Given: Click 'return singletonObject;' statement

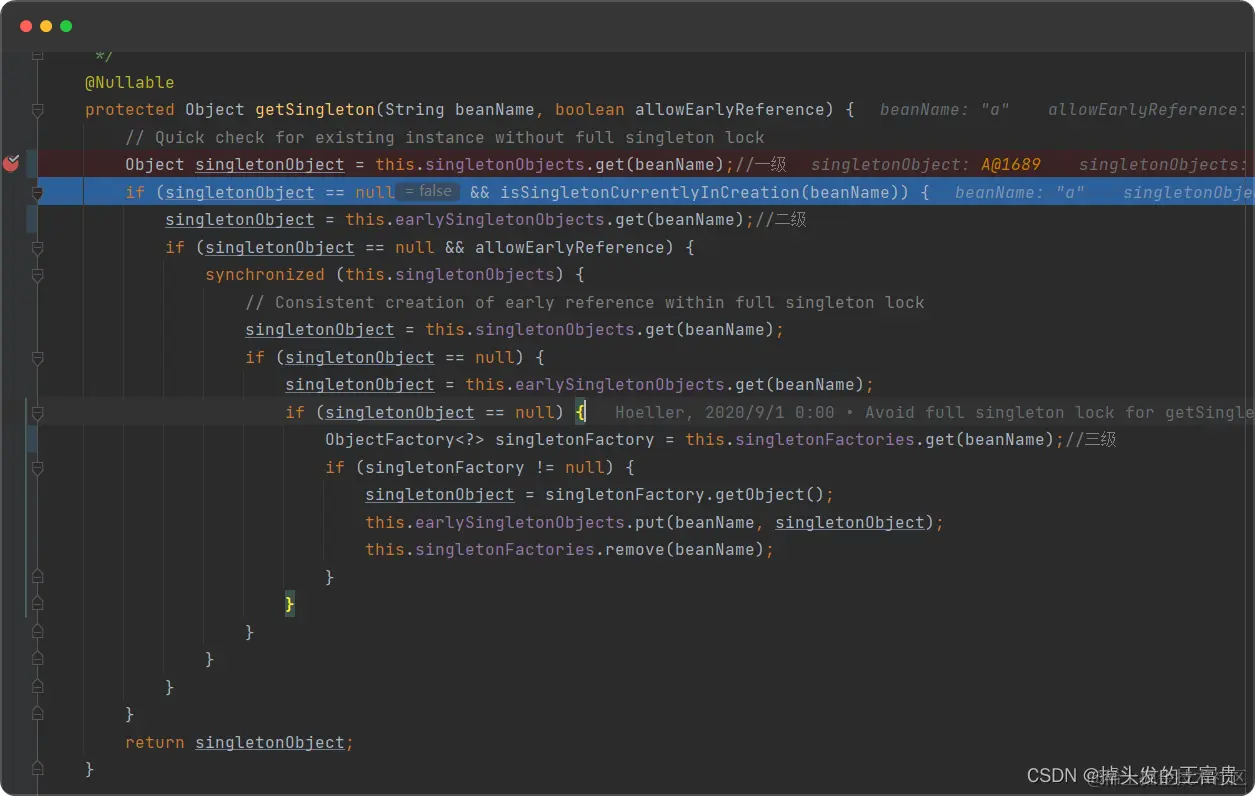Looking at the screenshot, I should pos(239,742).
